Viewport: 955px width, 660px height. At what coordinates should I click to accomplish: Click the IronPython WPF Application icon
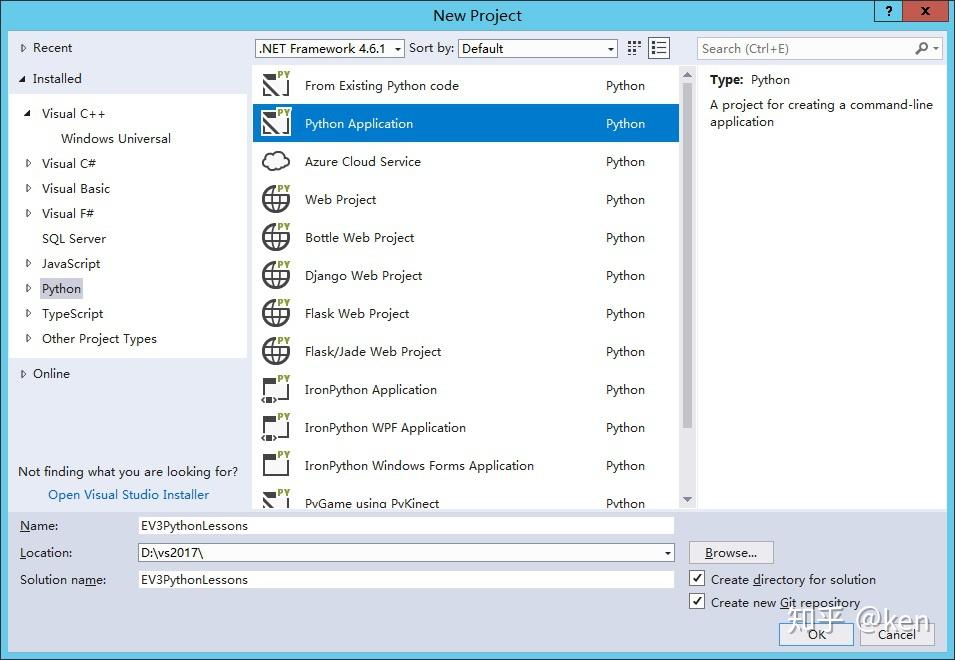(276, 427)
